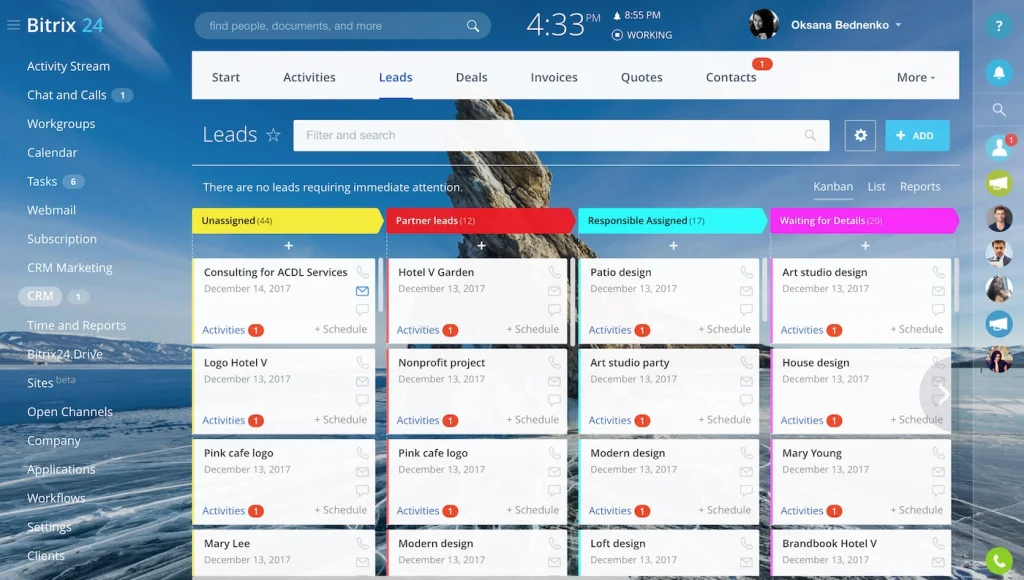
Task: Switch to the Deals tab
Action: click(471, 76)
